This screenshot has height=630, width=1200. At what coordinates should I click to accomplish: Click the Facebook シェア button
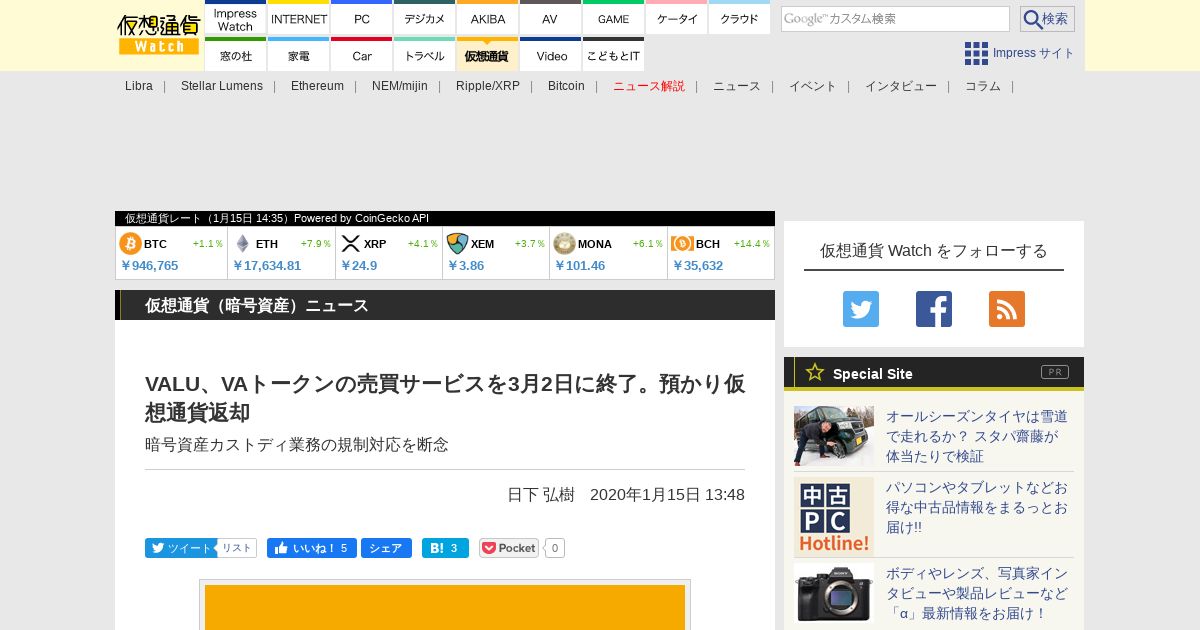386,548
